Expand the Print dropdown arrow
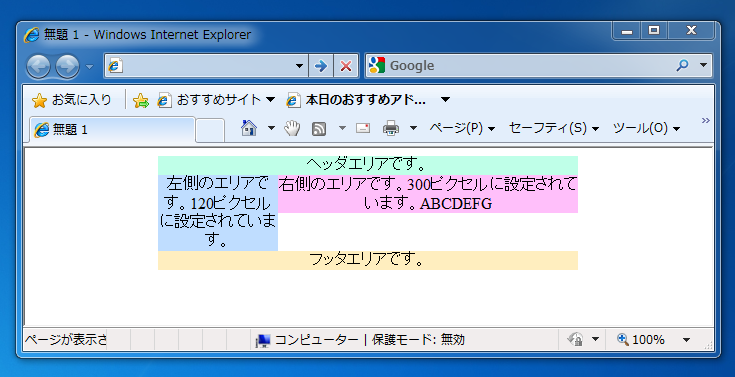The image size is (735, 377). pos(413,128)
